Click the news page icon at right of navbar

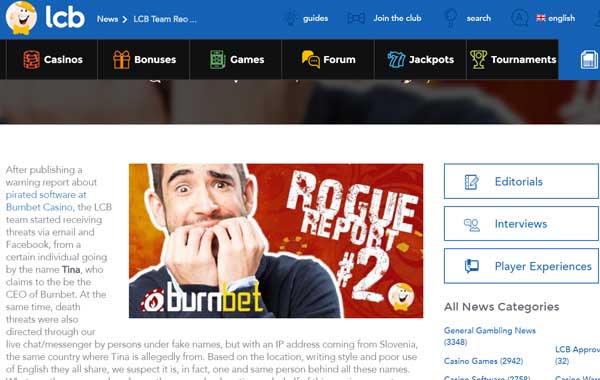(589, 60)
